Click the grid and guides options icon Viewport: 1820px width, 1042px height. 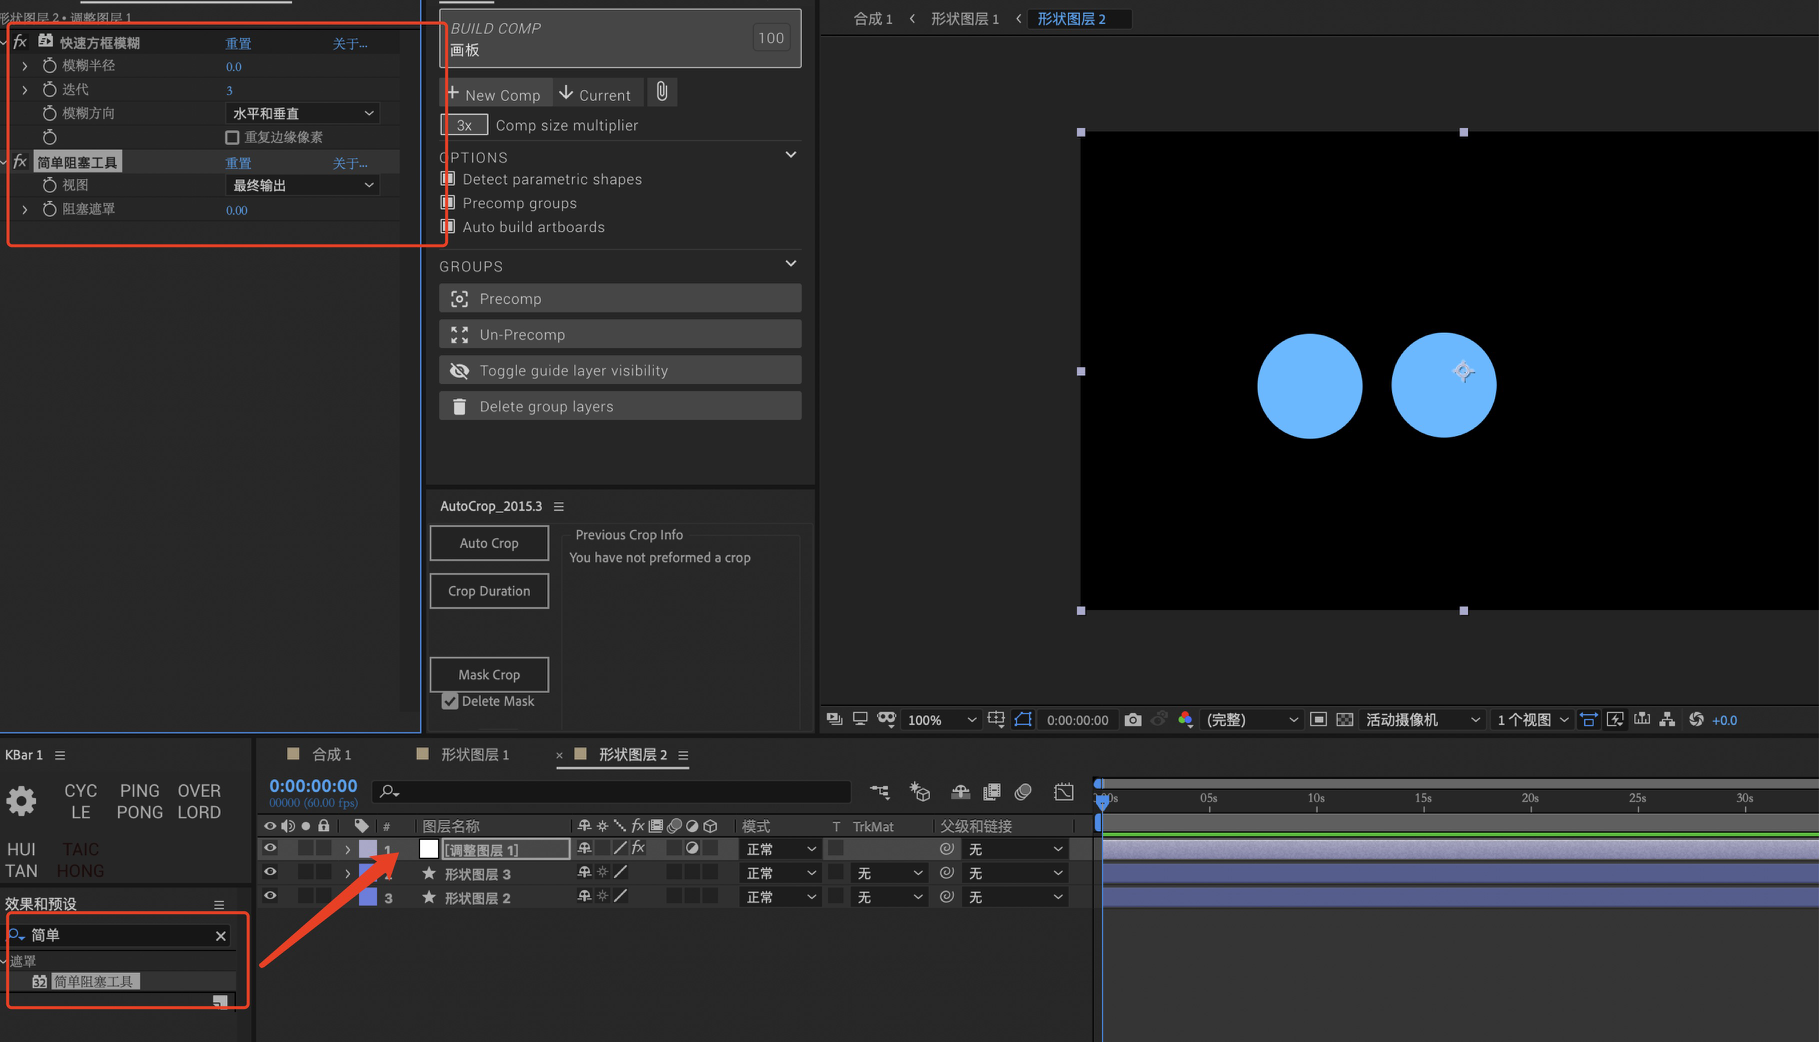tap(996, 720)
